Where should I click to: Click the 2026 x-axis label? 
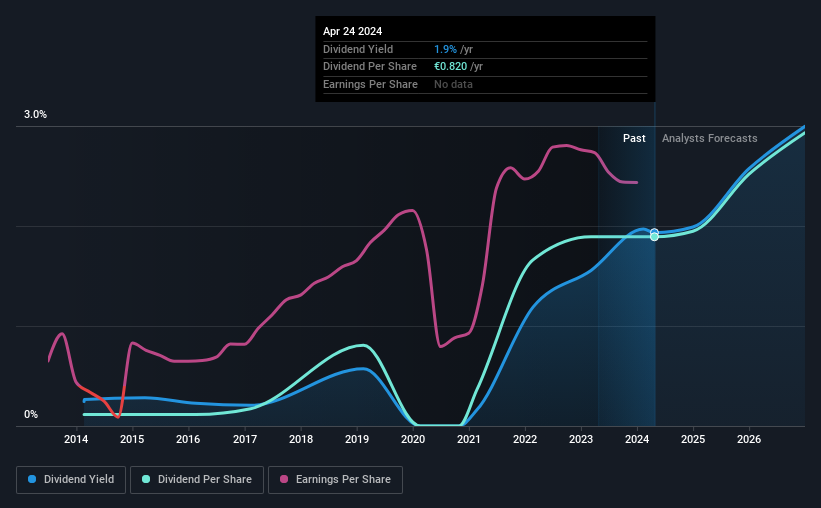[x=749, y=439]
